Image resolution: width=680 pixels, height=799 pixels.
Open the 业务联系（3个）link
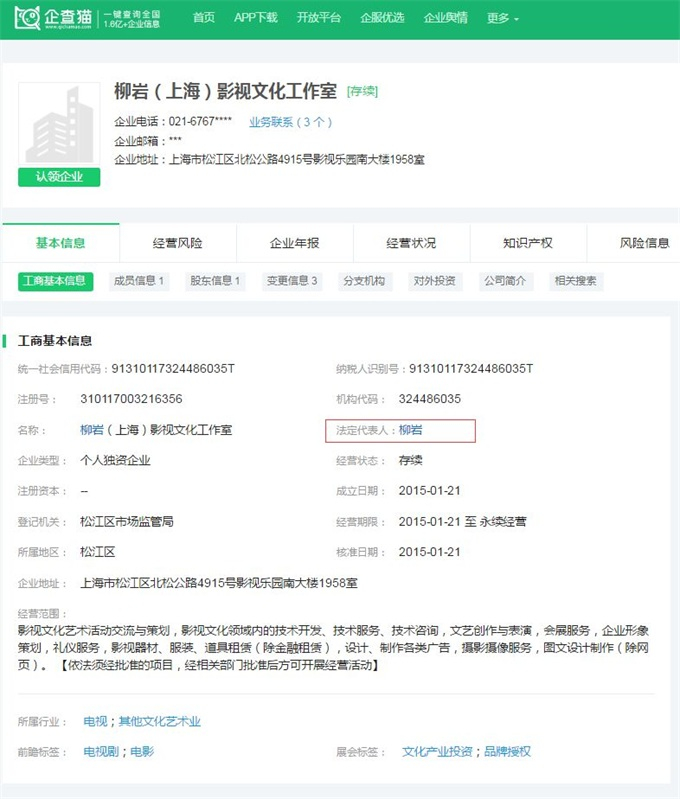(291, 122)
